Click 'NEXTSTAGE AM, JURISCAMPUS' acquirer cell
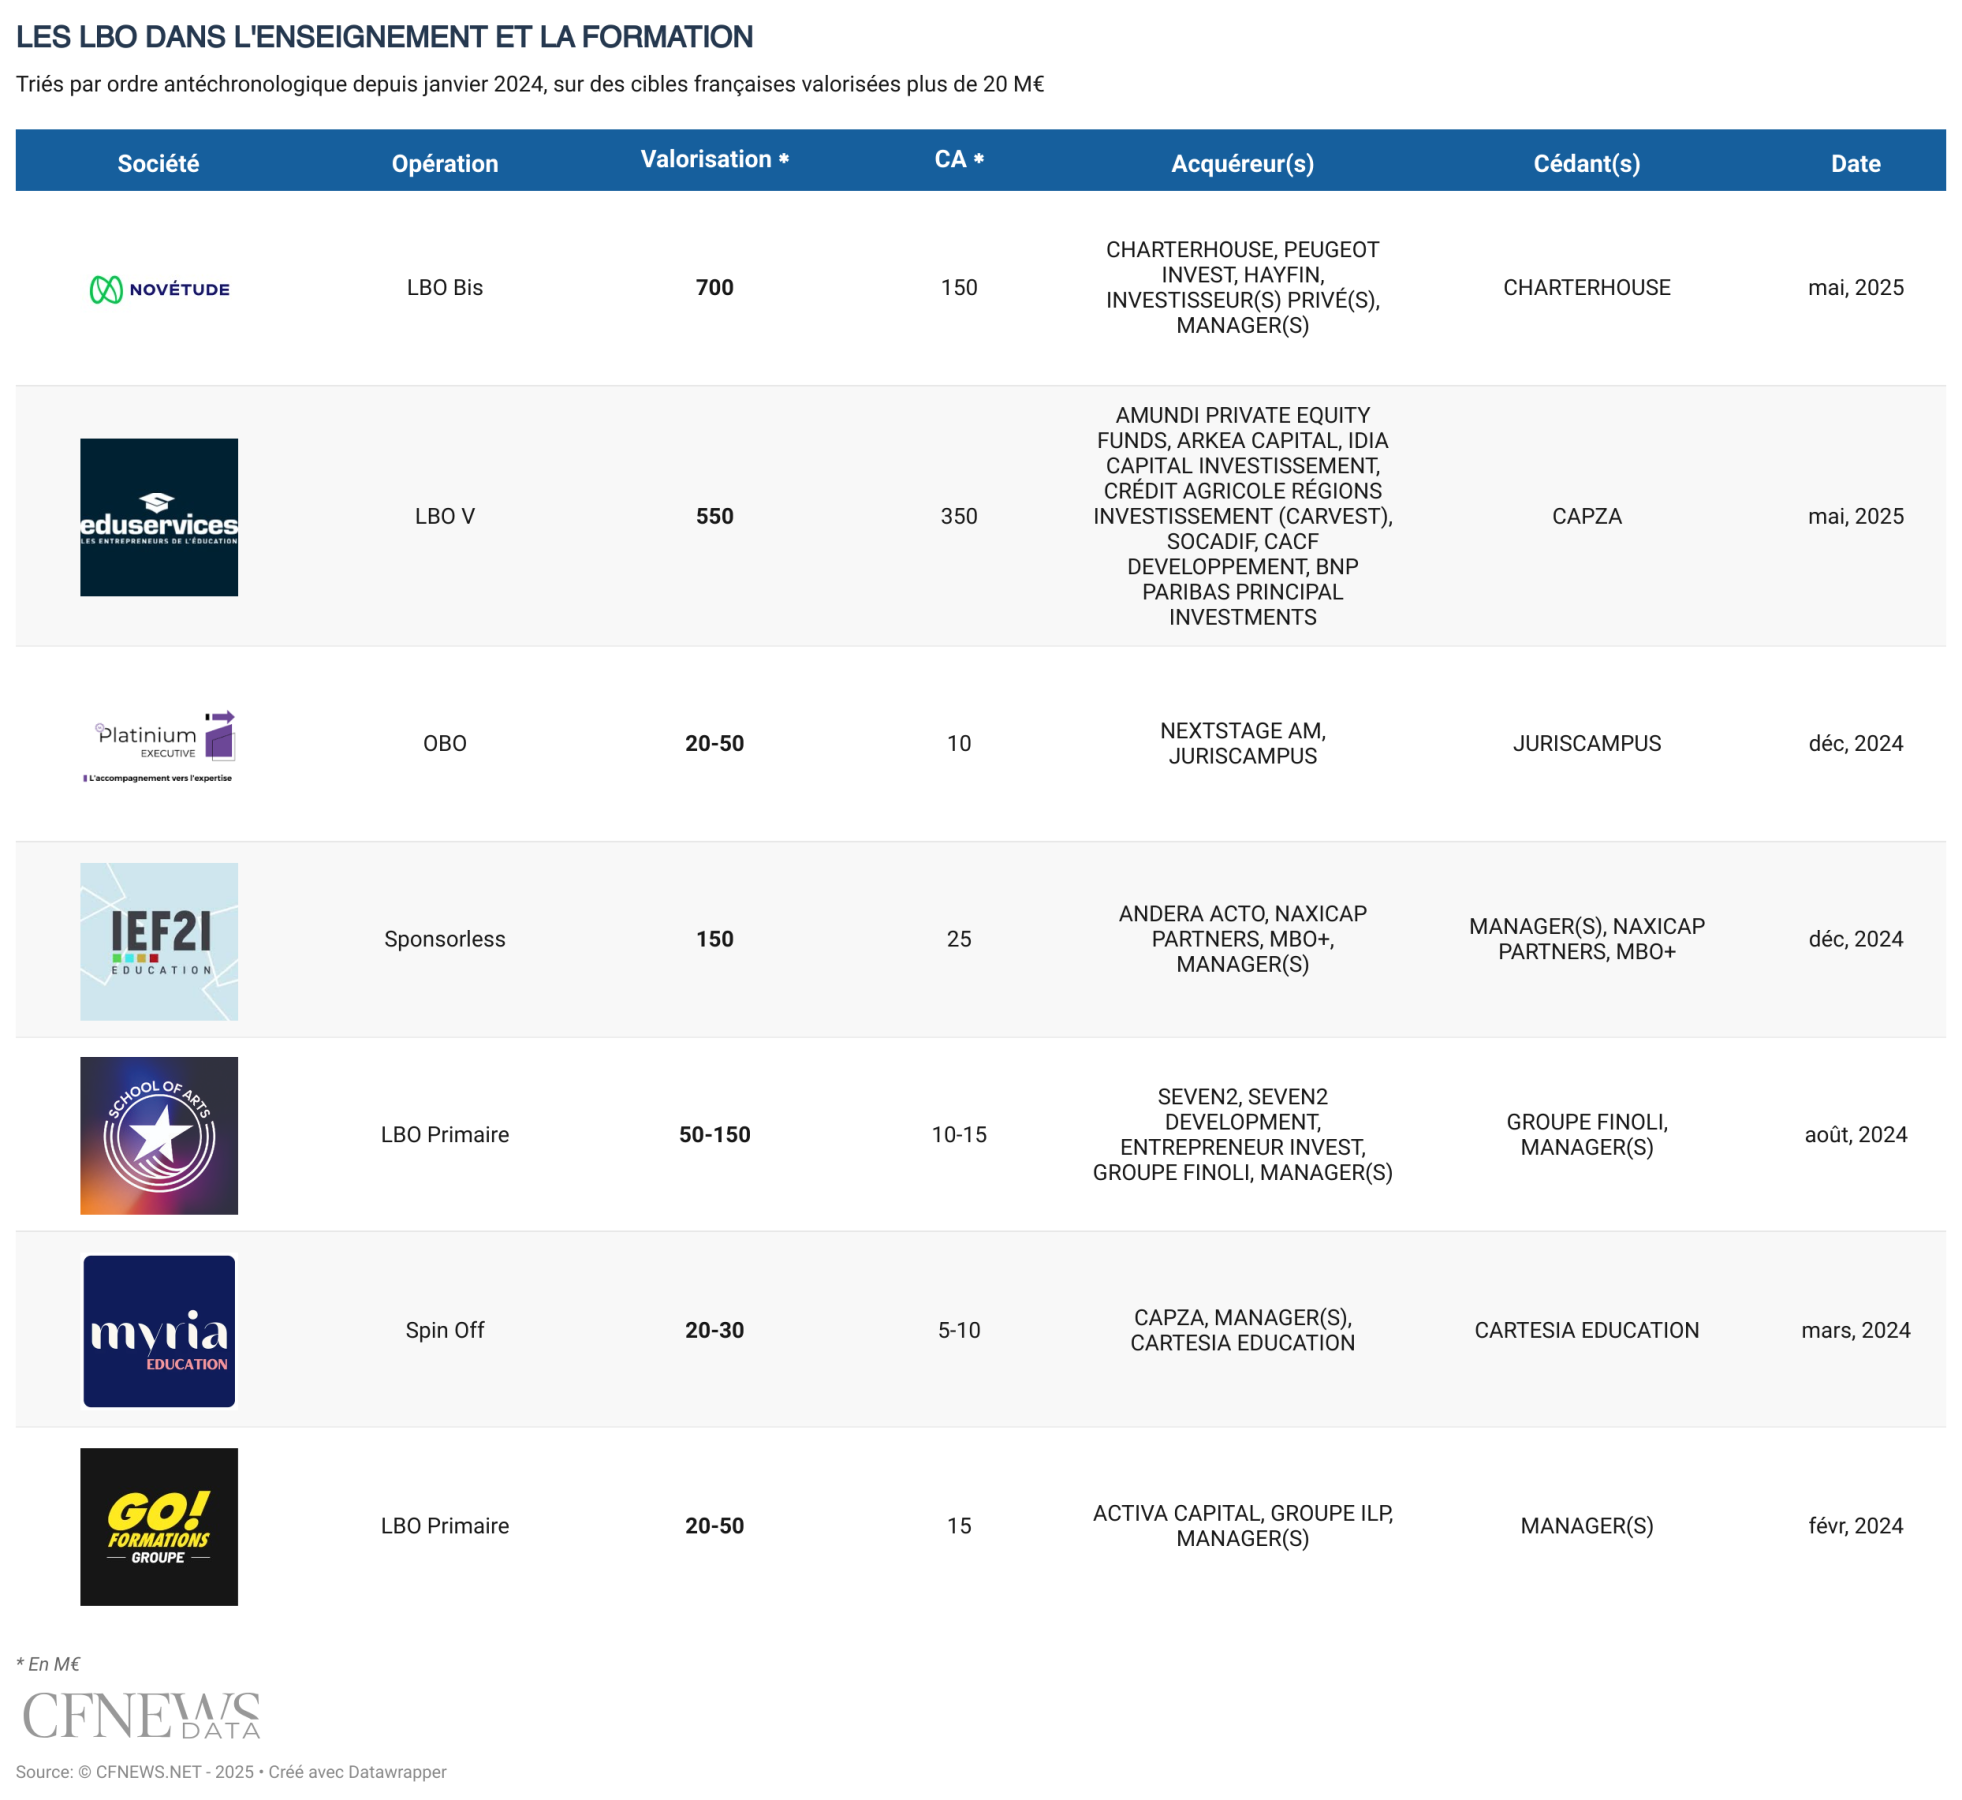 pyautogui.click(x=1242, y=743)
